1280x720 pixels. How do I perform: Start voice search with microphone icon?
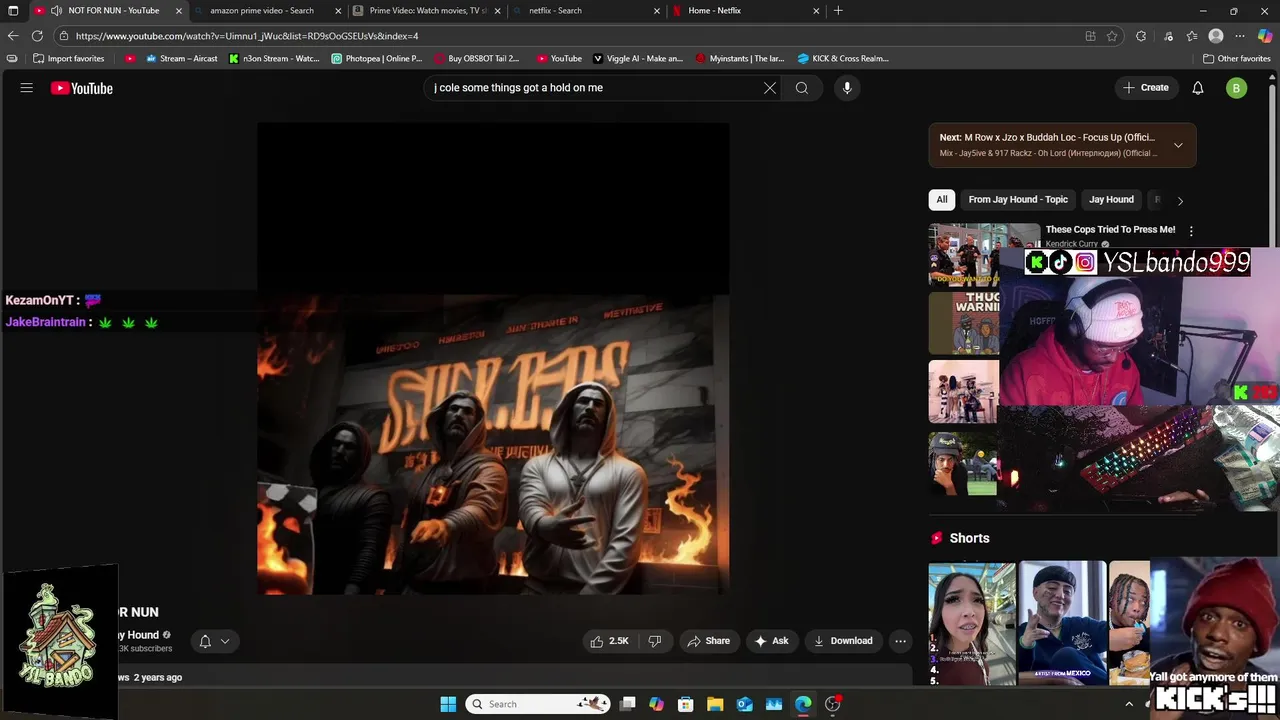pyautogui.click(x=847, y=88)
